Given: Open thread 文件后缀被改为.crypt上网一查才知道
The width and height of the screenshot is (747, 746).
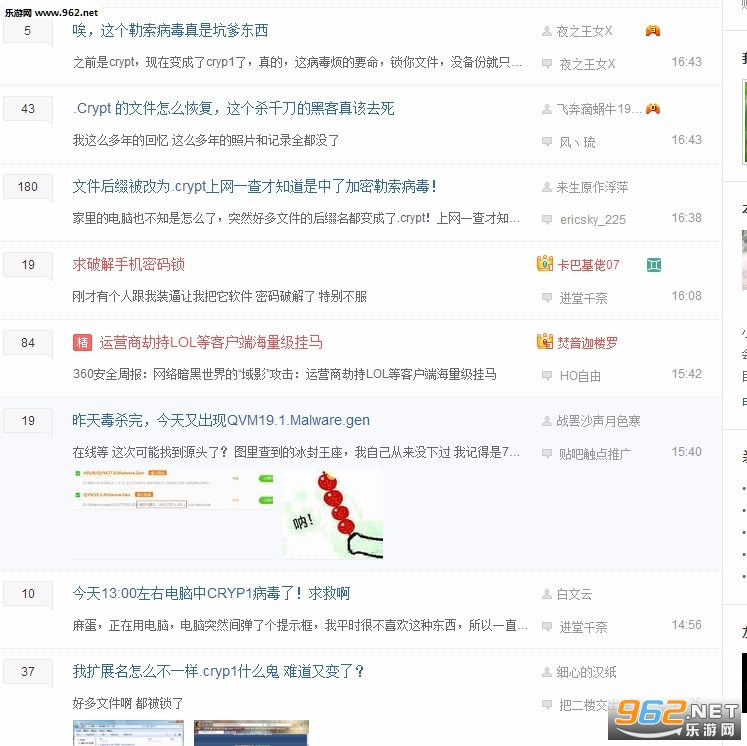Looking at the screenshot, I should click(x=255, y=186).
